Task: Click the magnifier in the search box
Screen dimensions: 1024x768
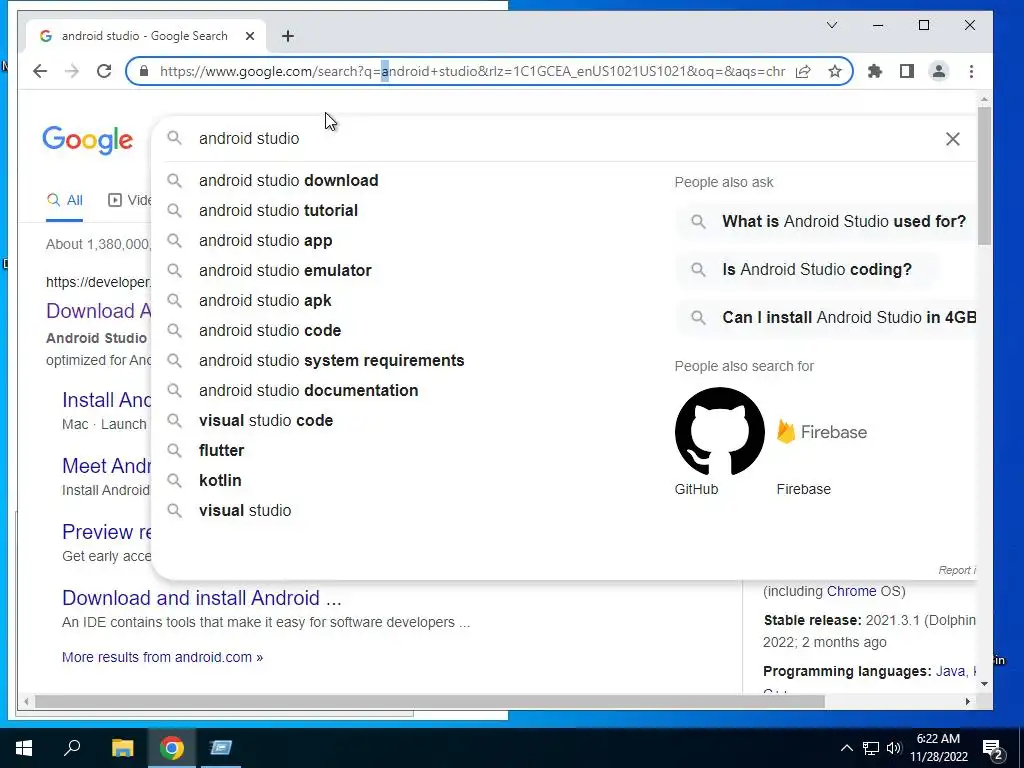Action: pyautogui.click(x=174, y=138)
